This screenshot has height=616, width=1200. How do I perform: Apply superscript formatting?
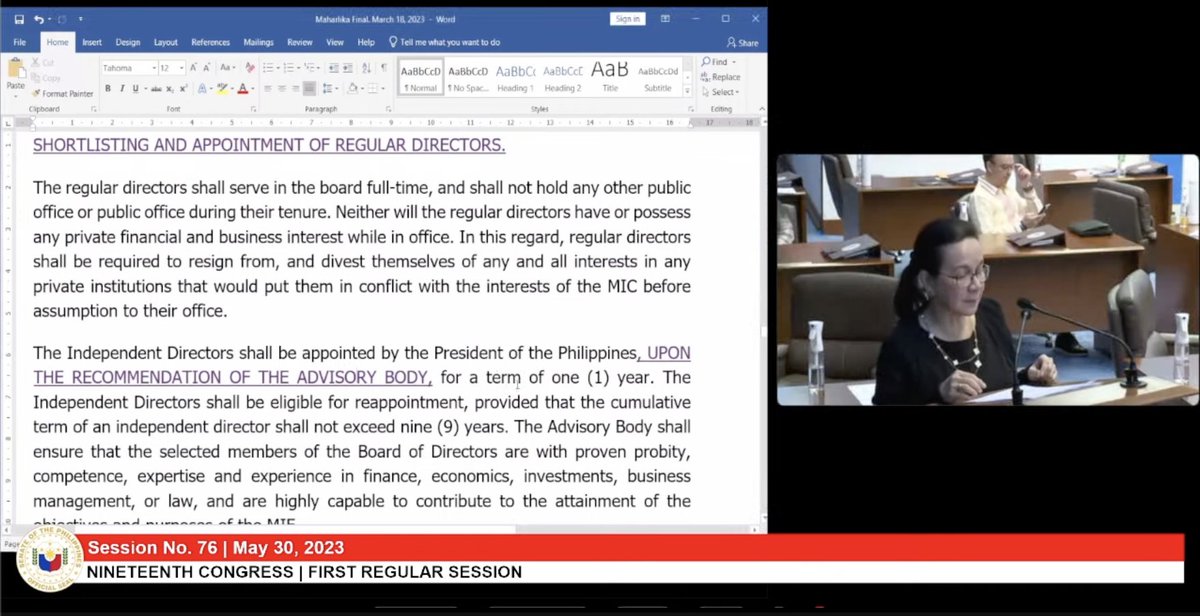(183, 89)
